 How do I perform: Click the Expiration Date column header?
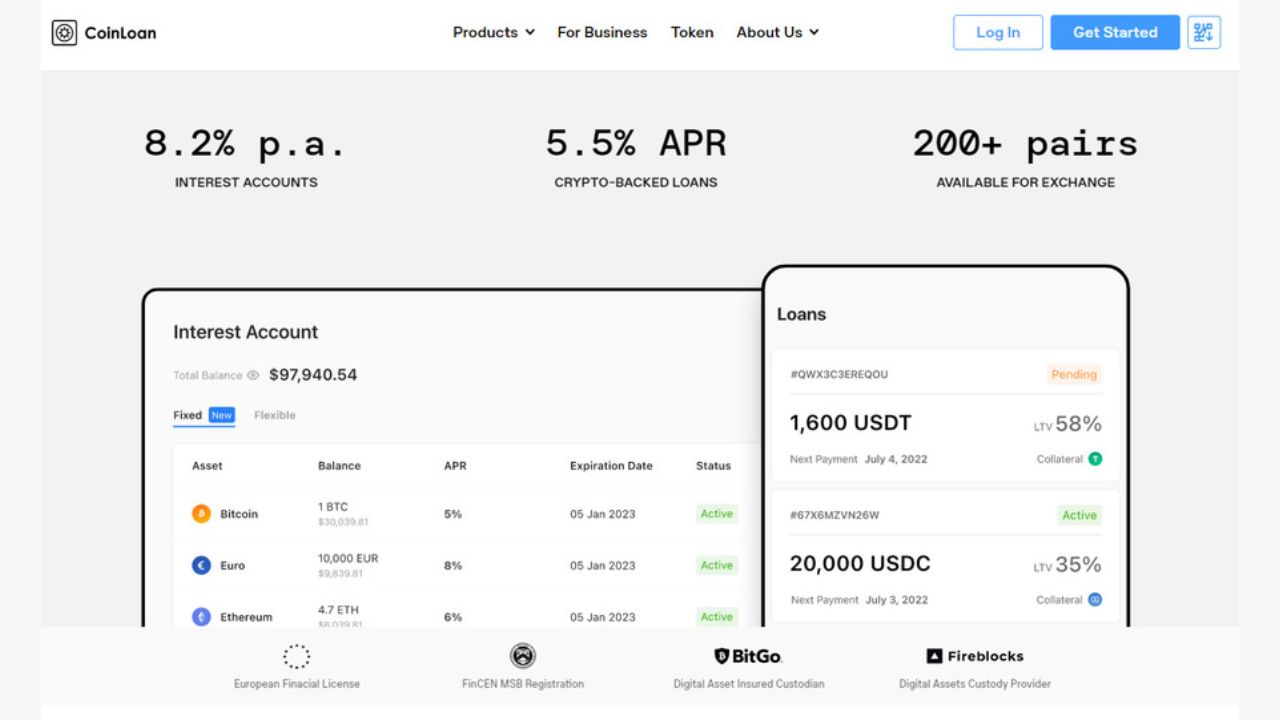(x=611, y=466)
